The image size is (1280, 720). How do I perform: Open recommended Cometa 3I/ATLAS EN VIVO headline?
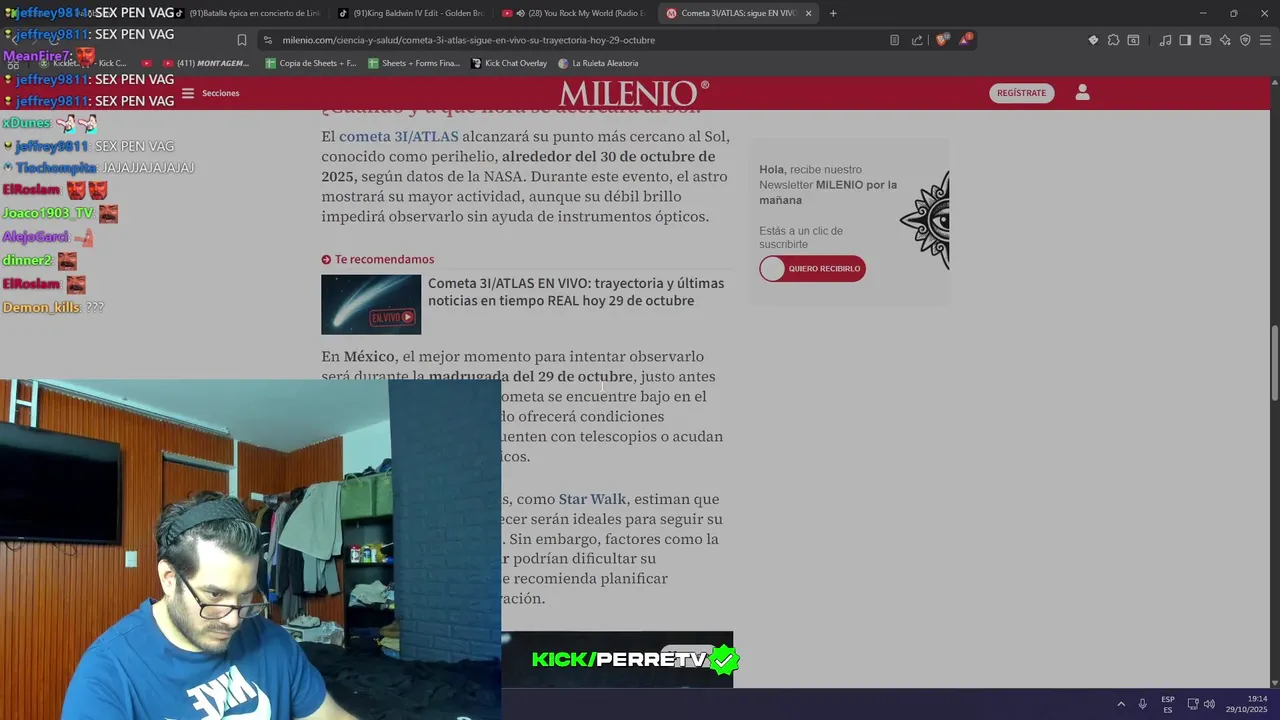pos(576,292)
